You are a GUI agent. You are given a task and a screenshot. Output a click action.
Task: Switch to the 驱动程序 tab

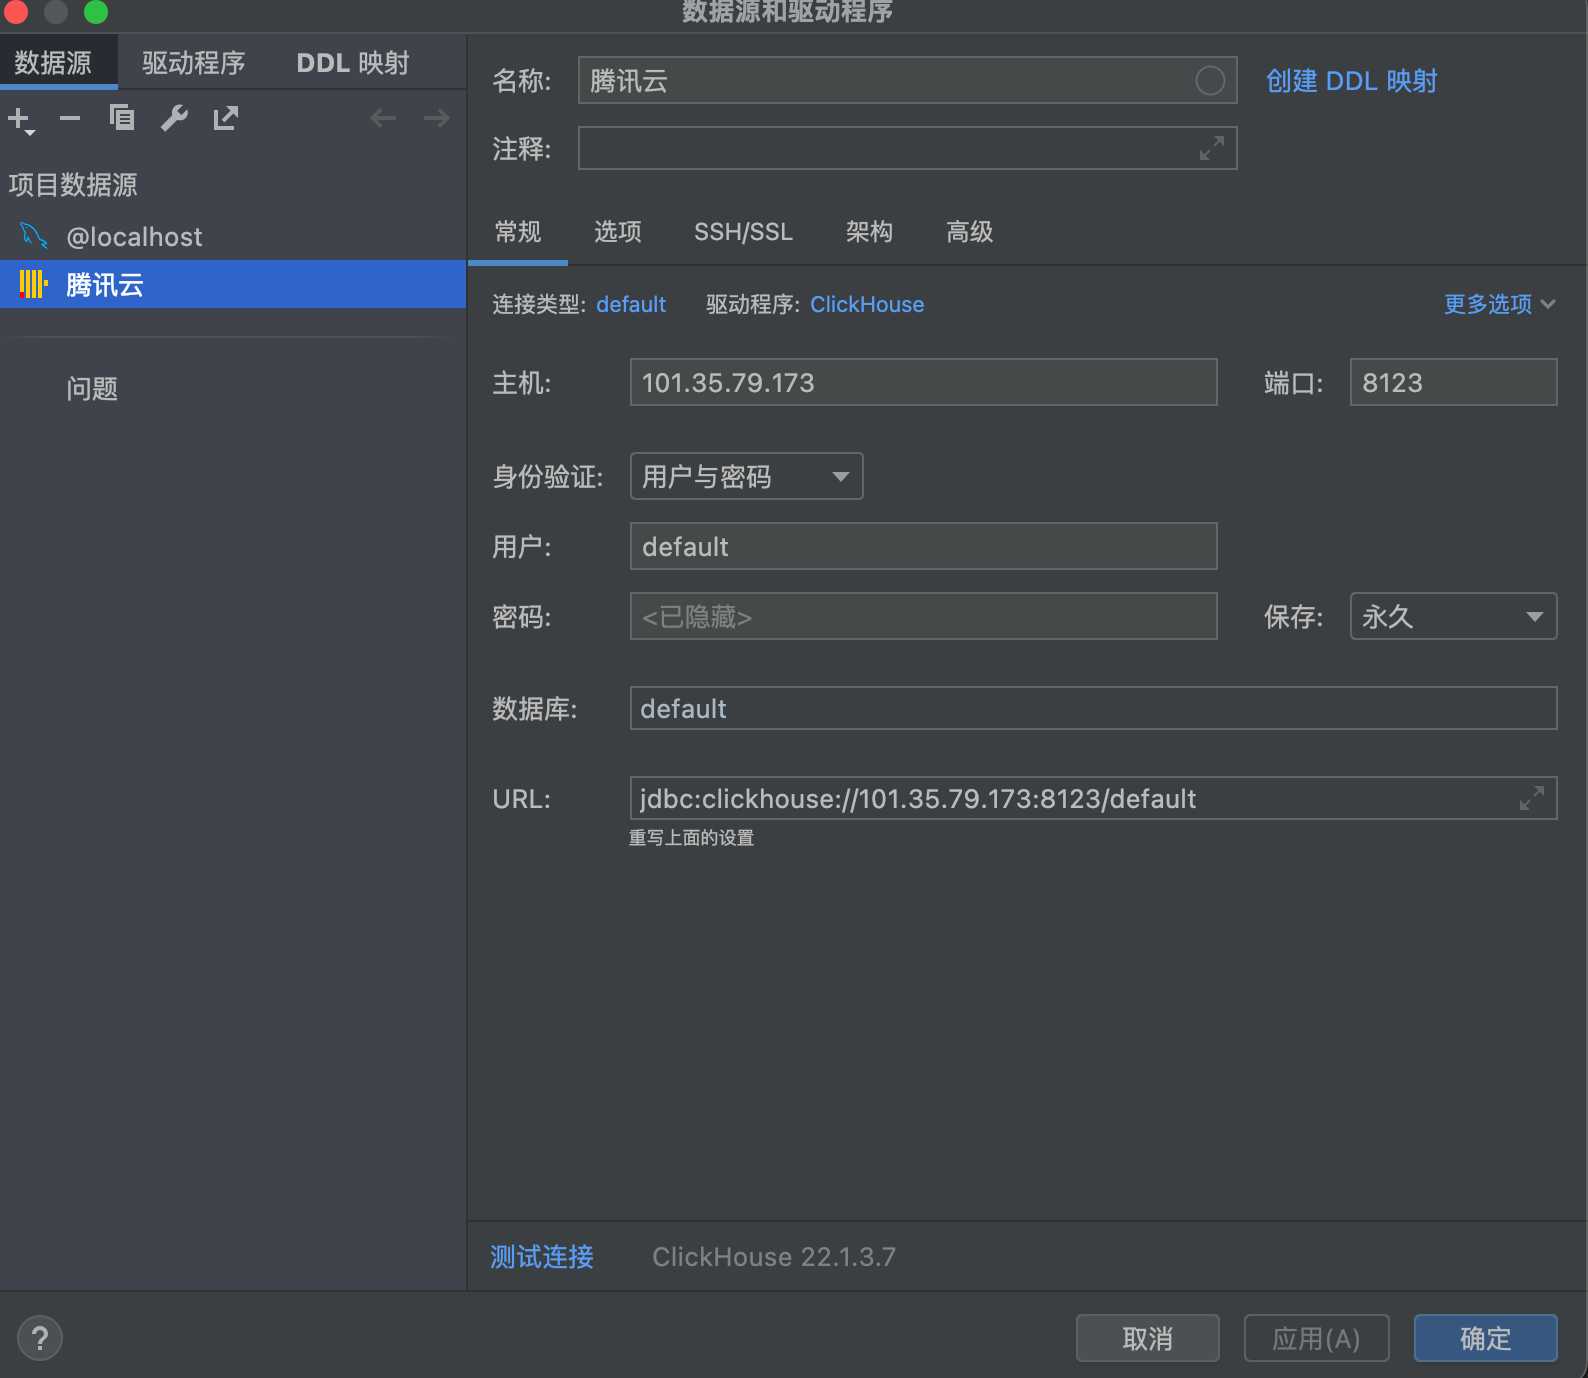(193, 63)
